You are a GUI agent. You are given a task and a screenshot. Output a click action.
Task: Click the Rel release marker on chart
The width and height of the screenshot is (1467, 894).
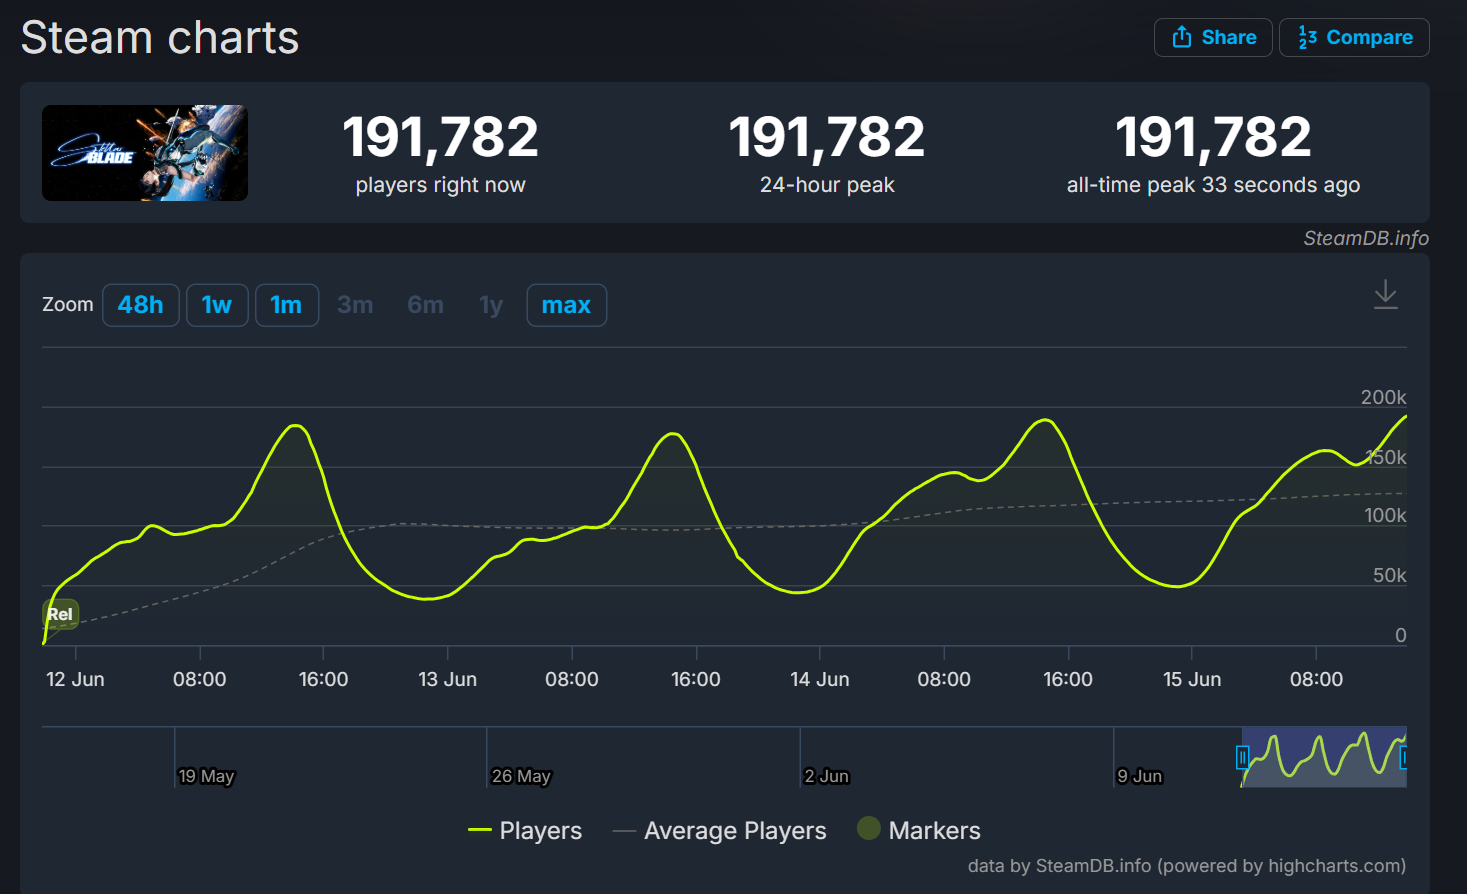click(60, 614)
